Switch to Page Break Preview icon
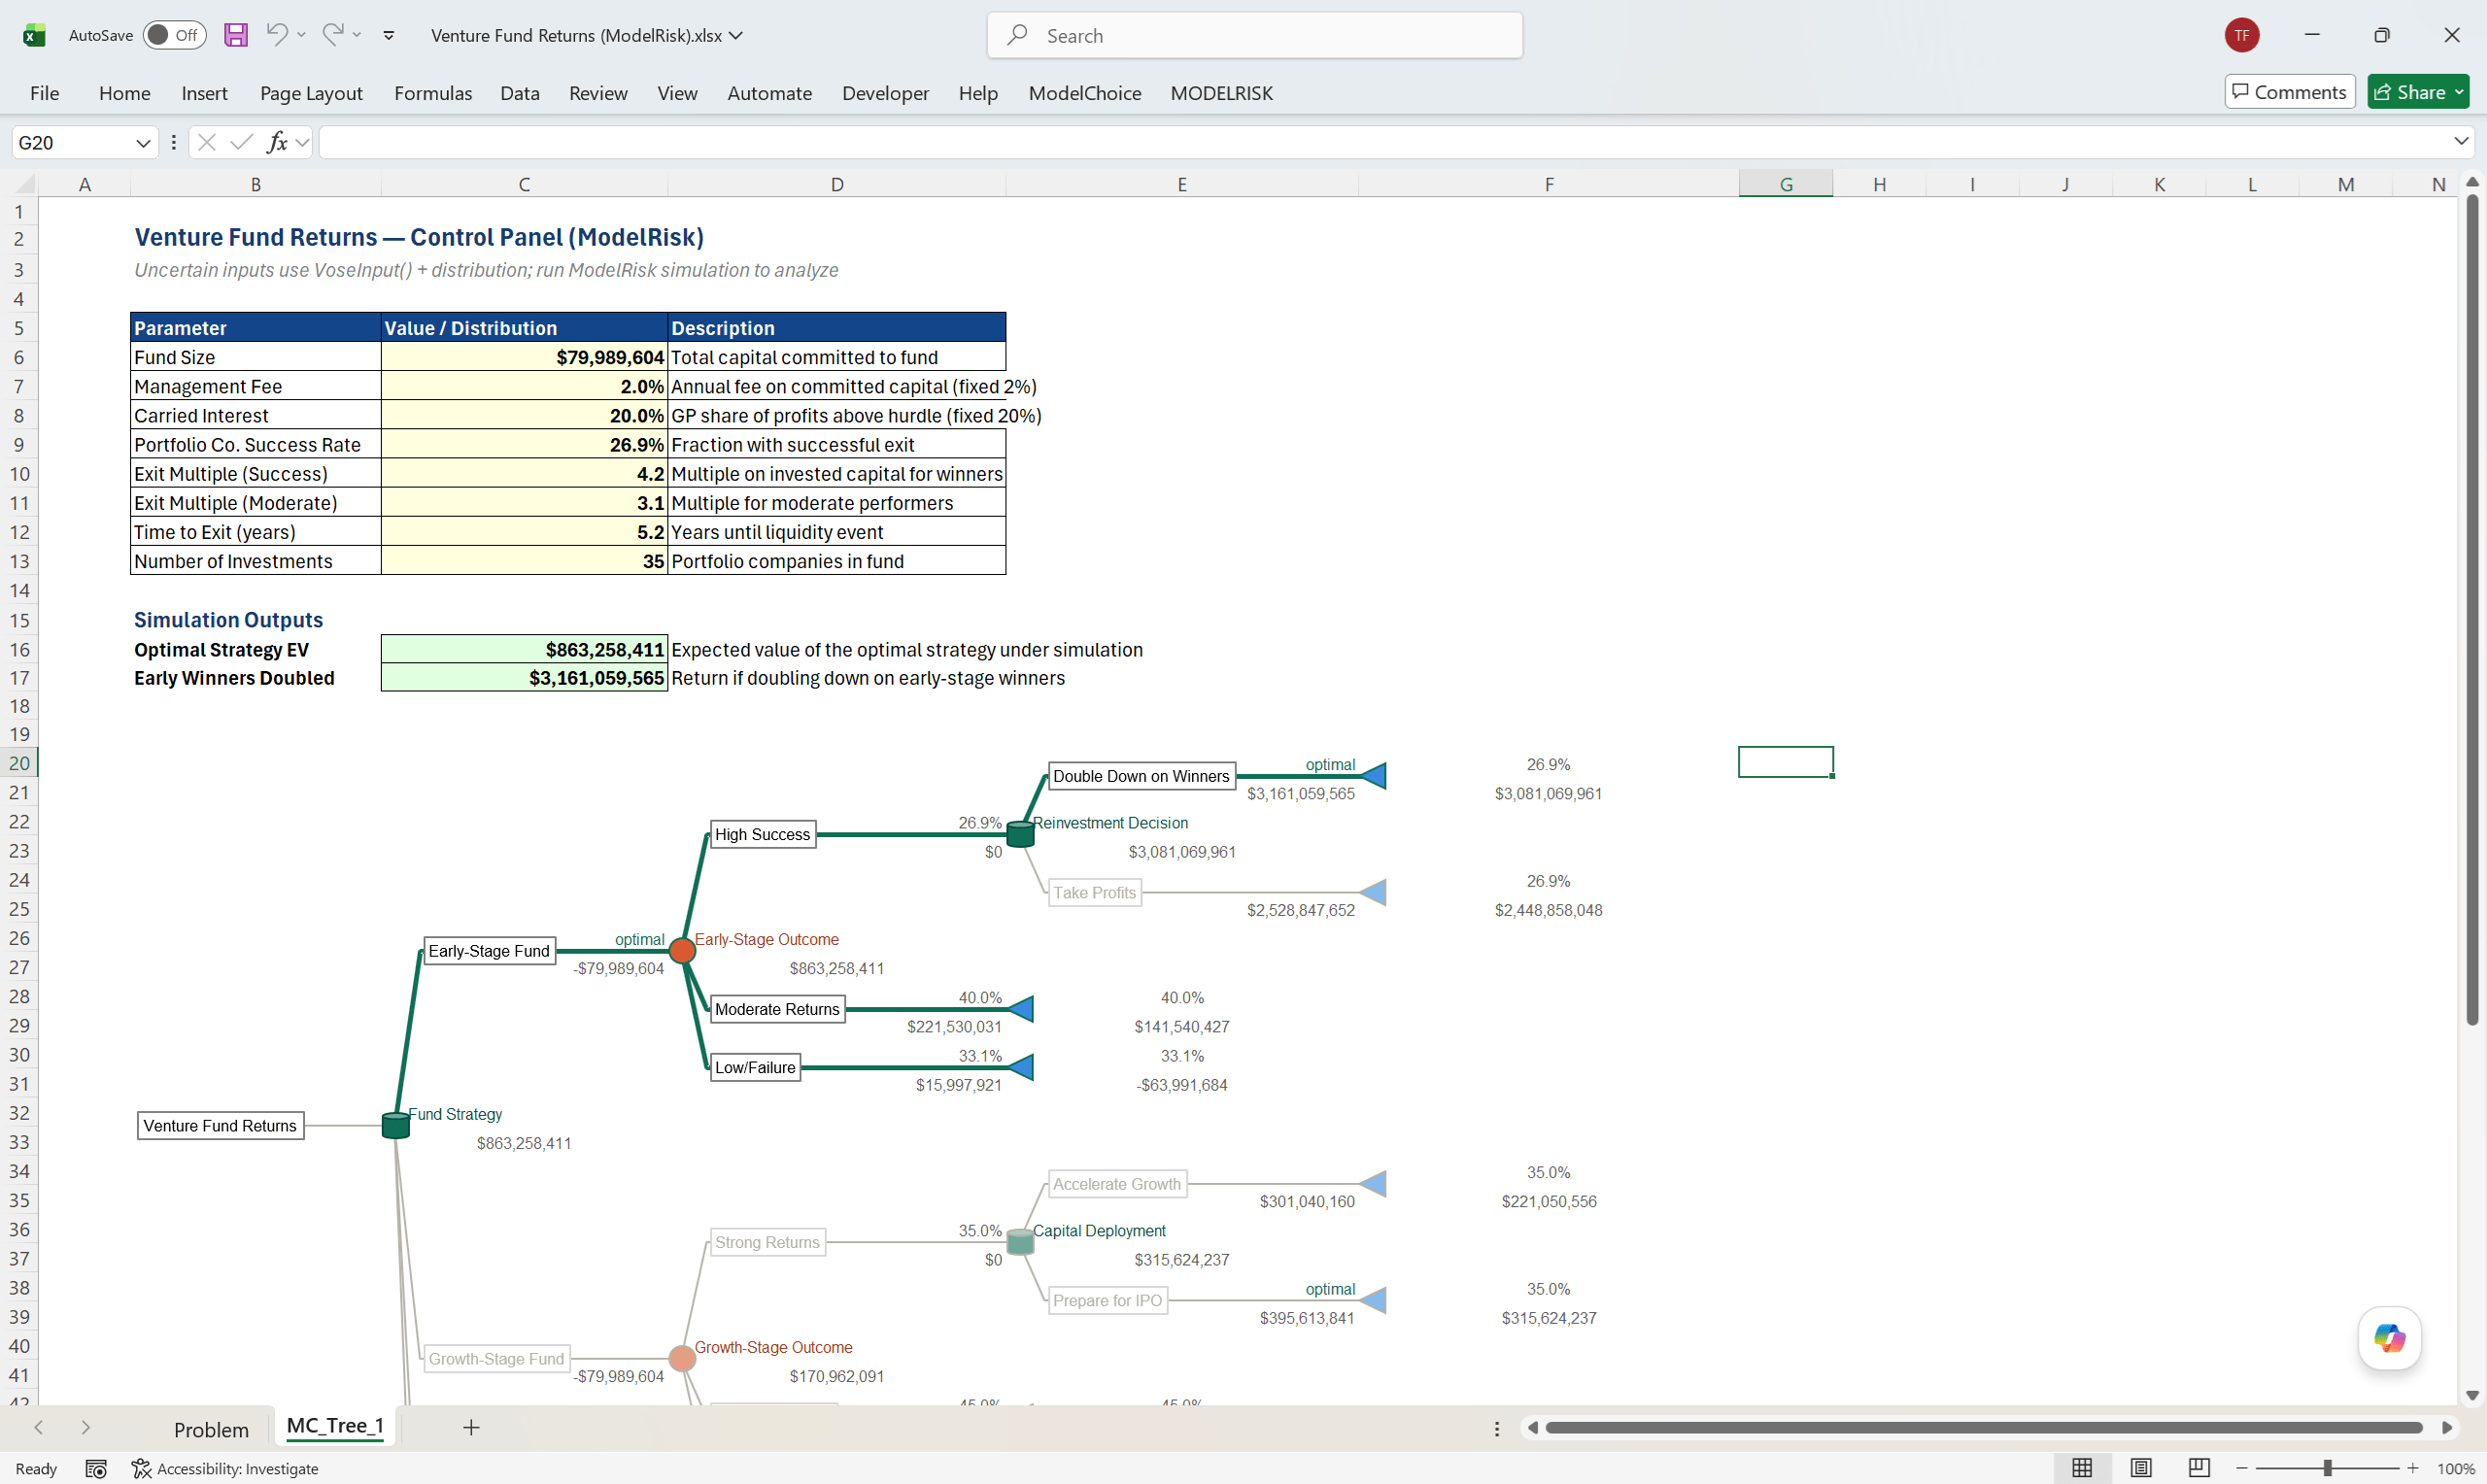2487x1484 pixels. (x=2198, y=1467)
